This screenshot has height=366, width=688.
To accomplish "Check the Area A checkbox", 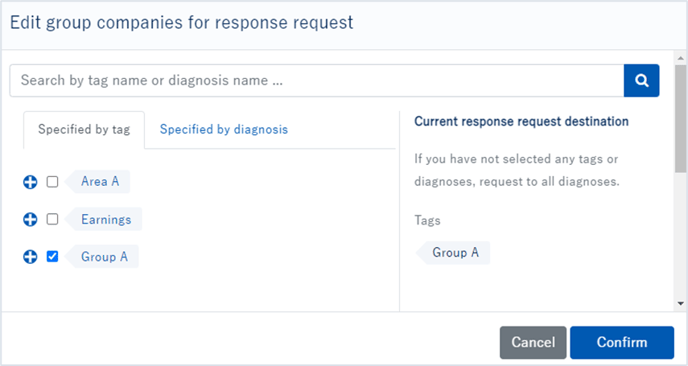I will pyautogui.click(x=52, y=181).
